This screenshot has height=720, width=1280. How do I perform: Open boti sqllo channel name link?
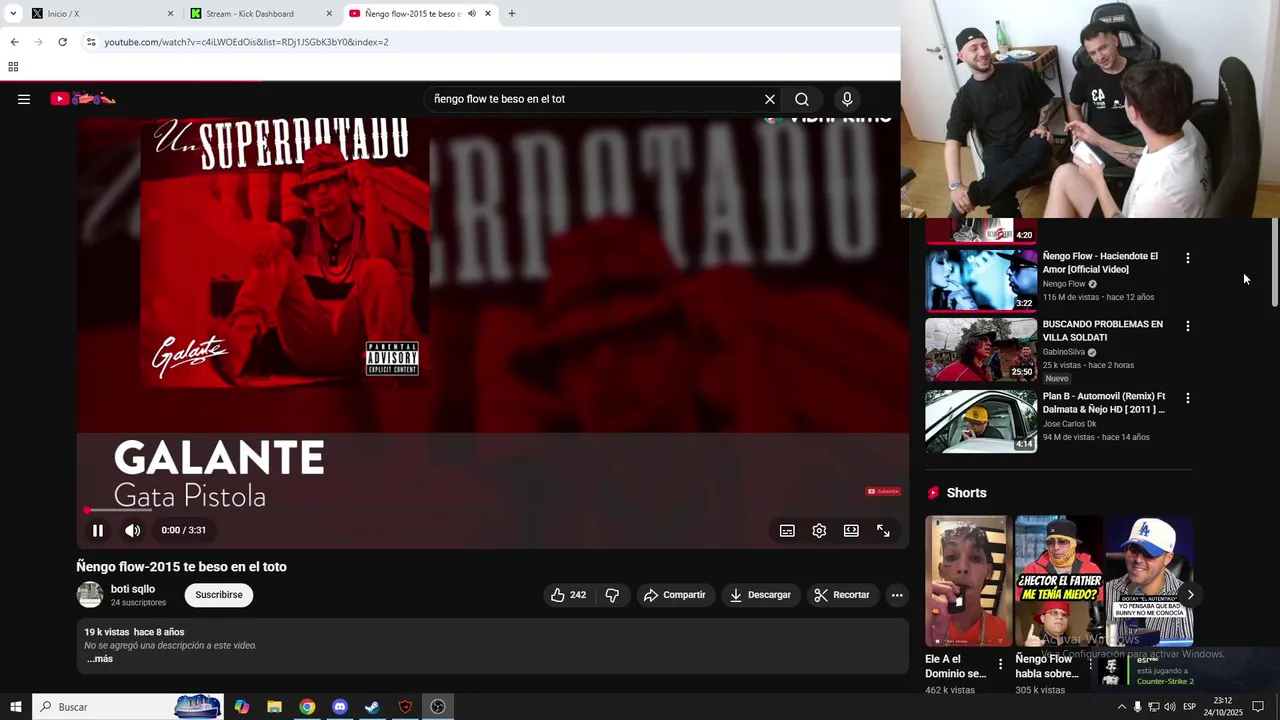(x=133, y=589)
